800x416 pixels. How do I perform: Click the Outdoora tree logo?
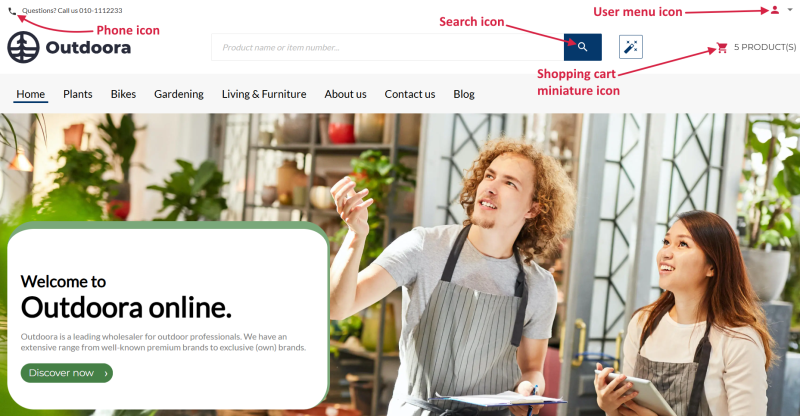coord(23,47)
